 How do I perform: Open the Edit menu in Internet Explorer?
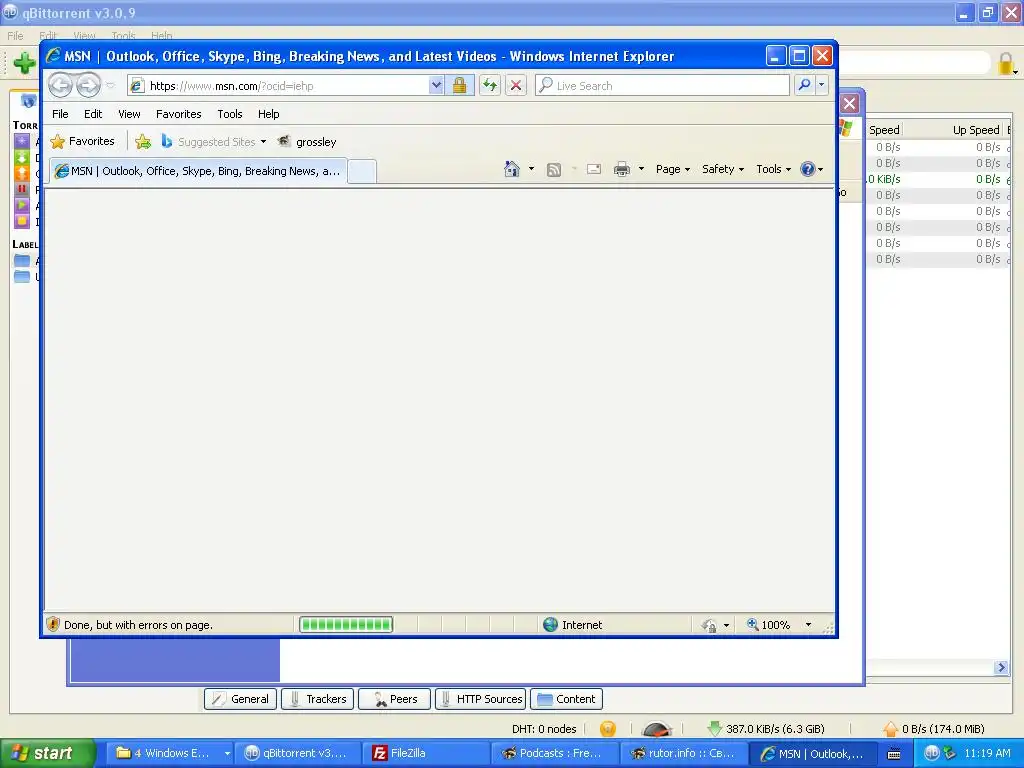[x=93, y=114]
